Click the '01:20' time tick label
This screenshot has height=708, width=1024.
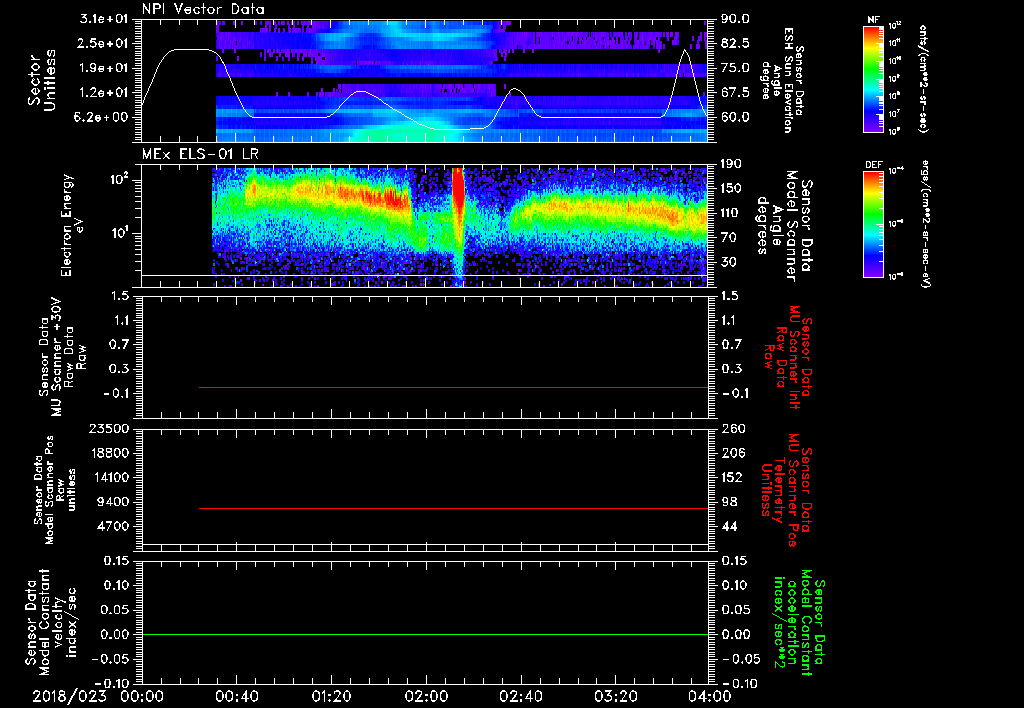[331, 696]
